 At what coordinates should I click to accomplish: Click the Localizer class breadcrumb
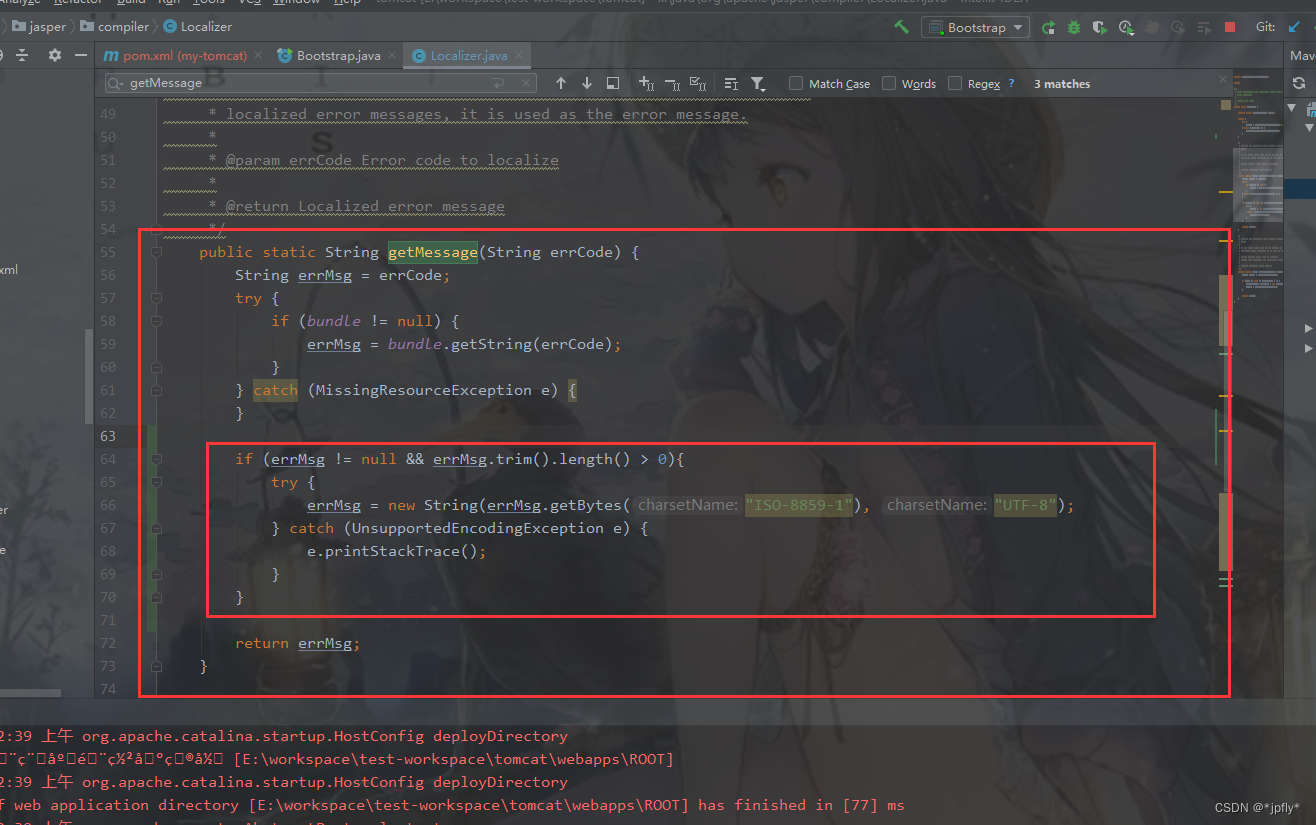point(197,27)
